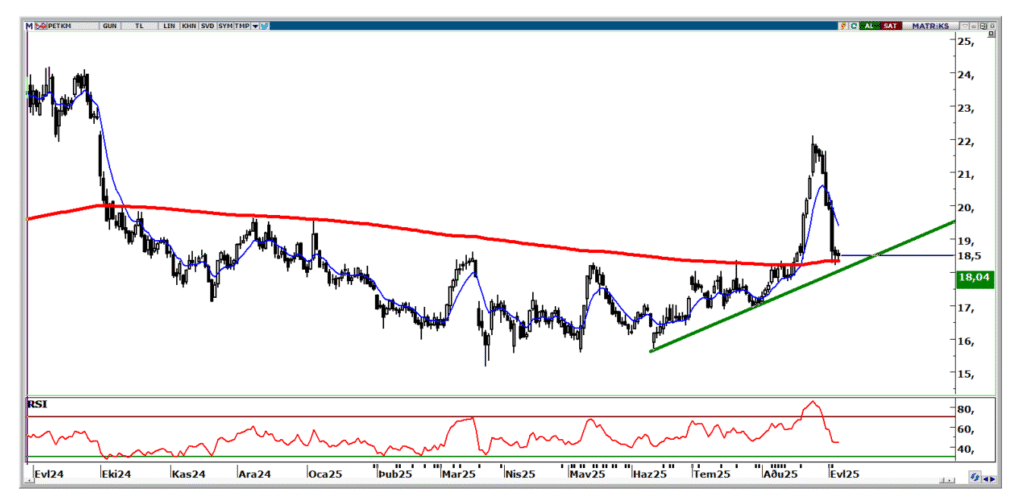Click the symbol chart icon beside PETKM

tap(41, 26)
